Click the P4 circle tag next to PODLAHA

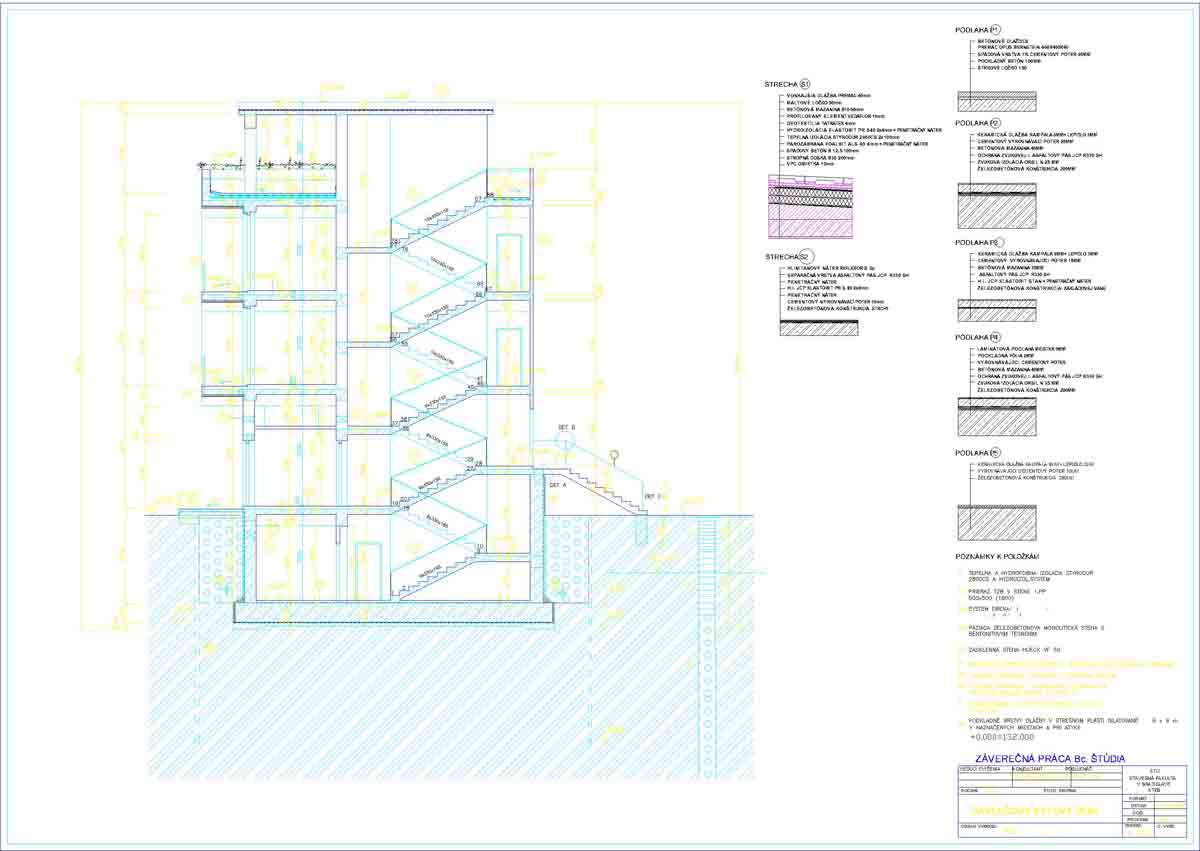(x=995, y=338)
